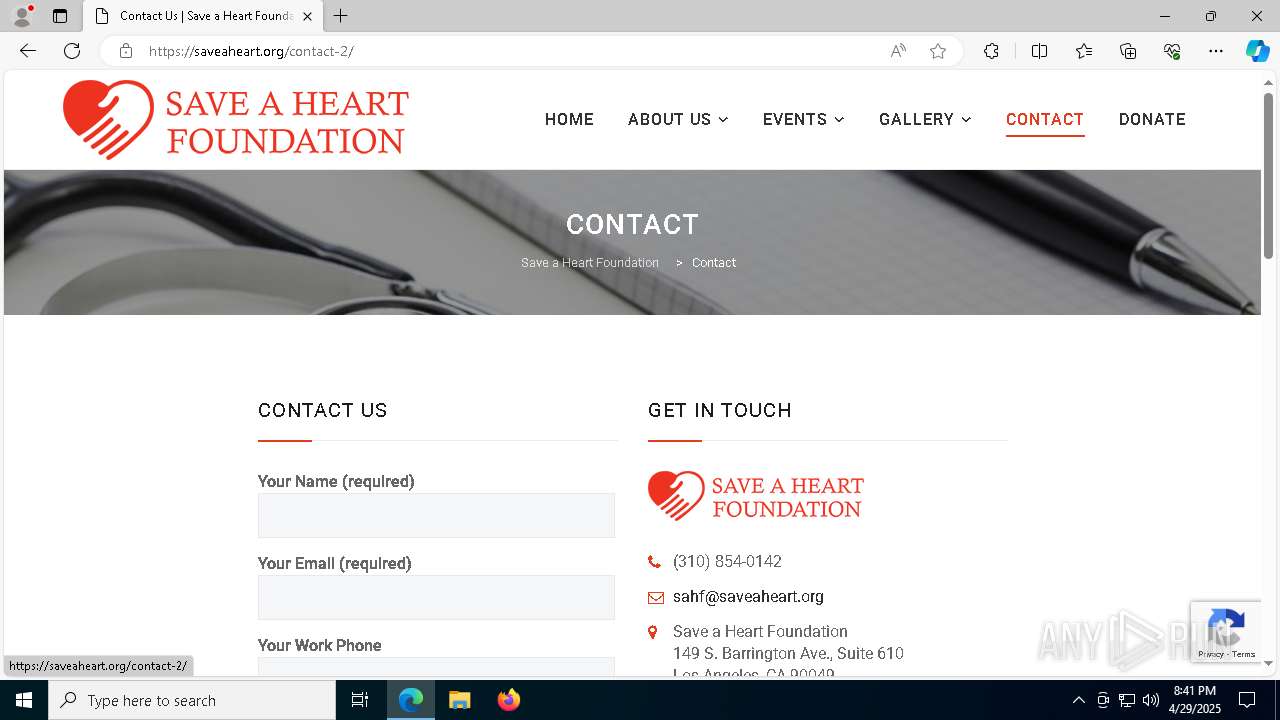1280x720 pixels.
Task: Show hidden system tray icons
Action: click(1078, 700)
